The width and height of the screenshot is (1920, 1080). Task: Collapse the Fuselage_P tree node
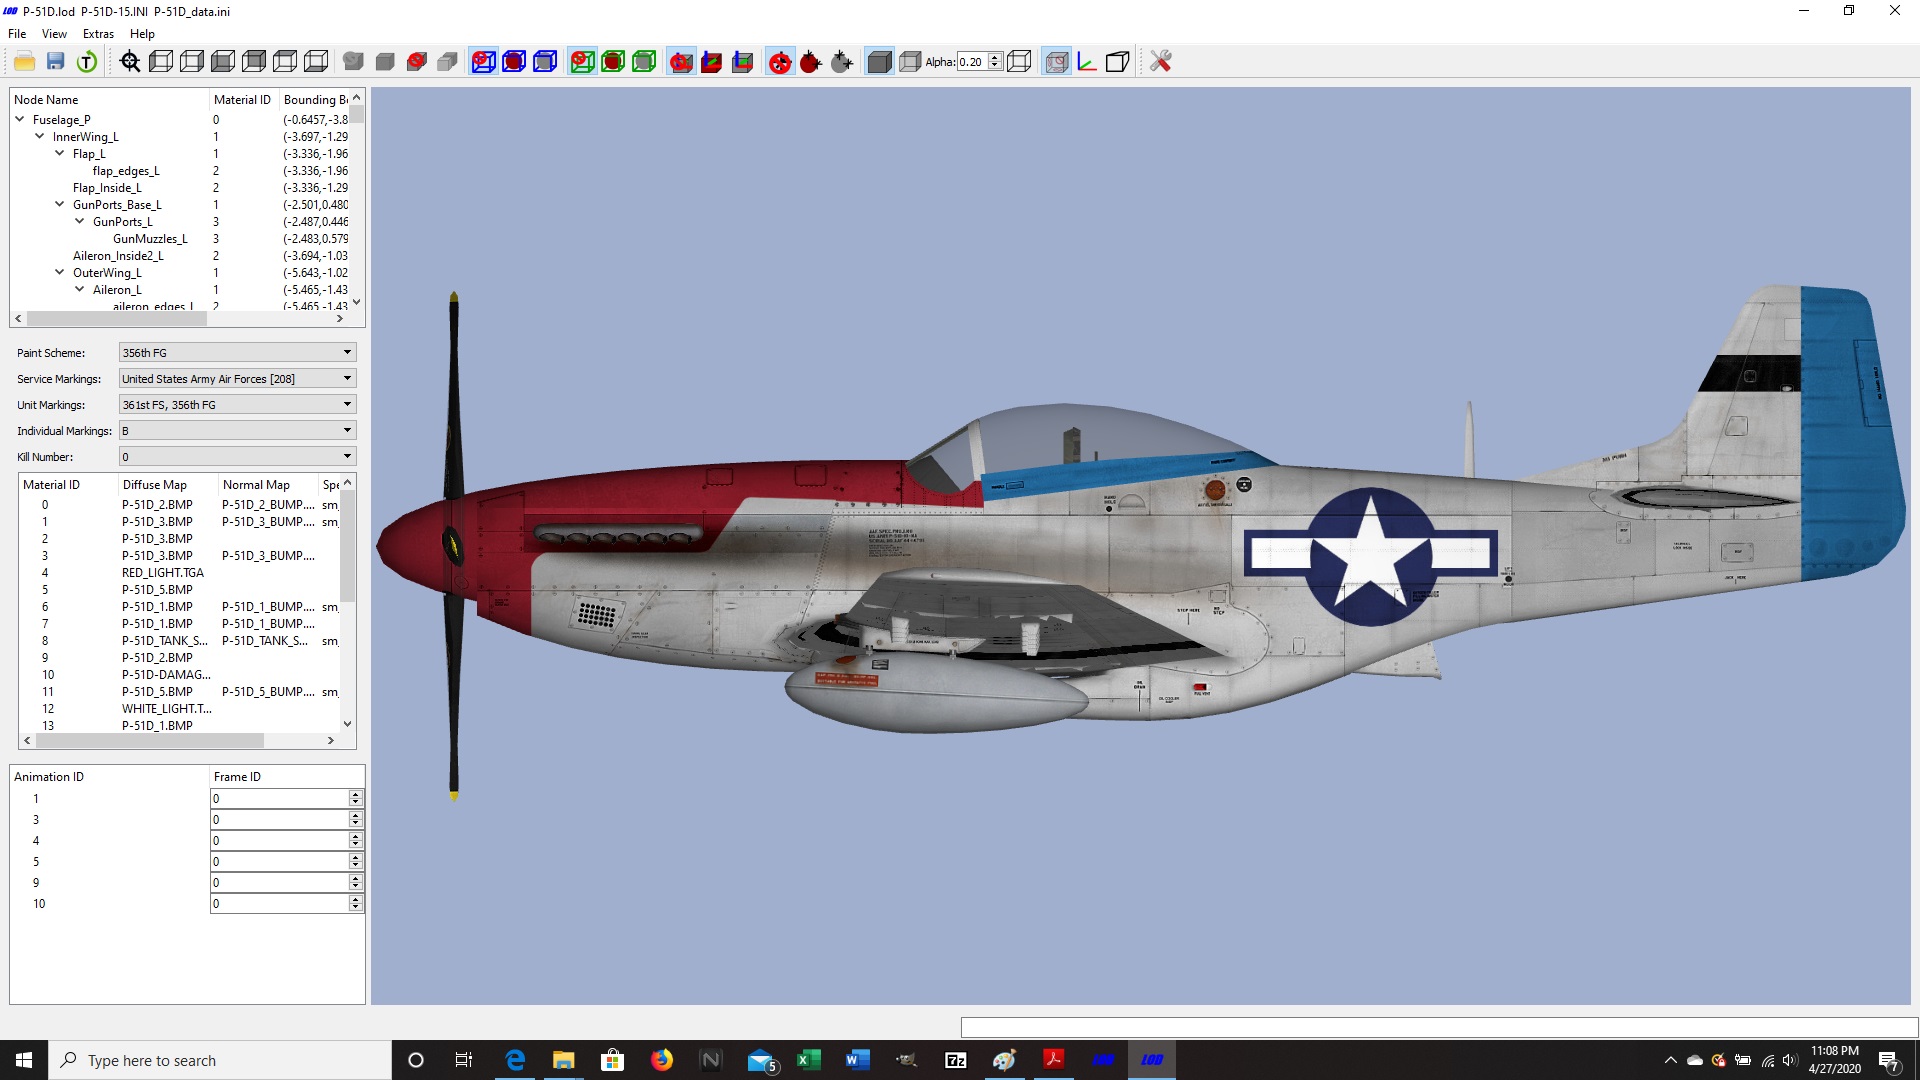[20, 119]
